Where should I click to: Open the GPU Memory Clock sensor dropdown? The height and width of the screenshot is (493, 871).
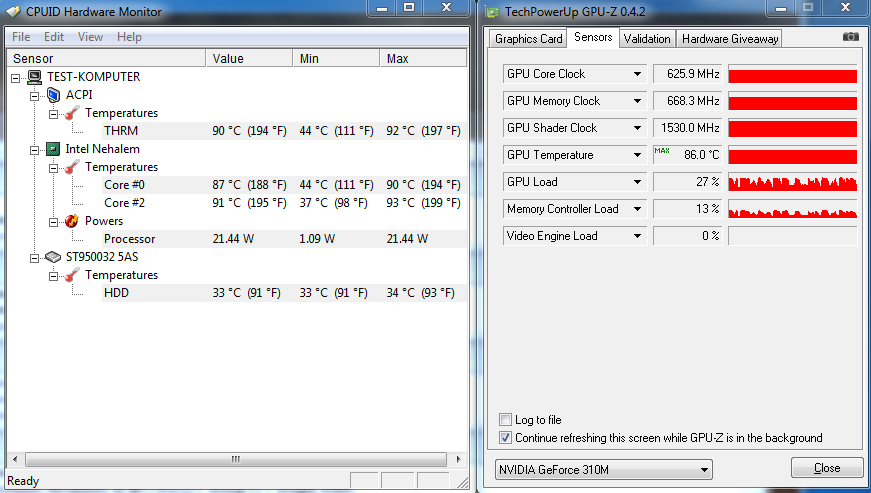tap(637, 101)
